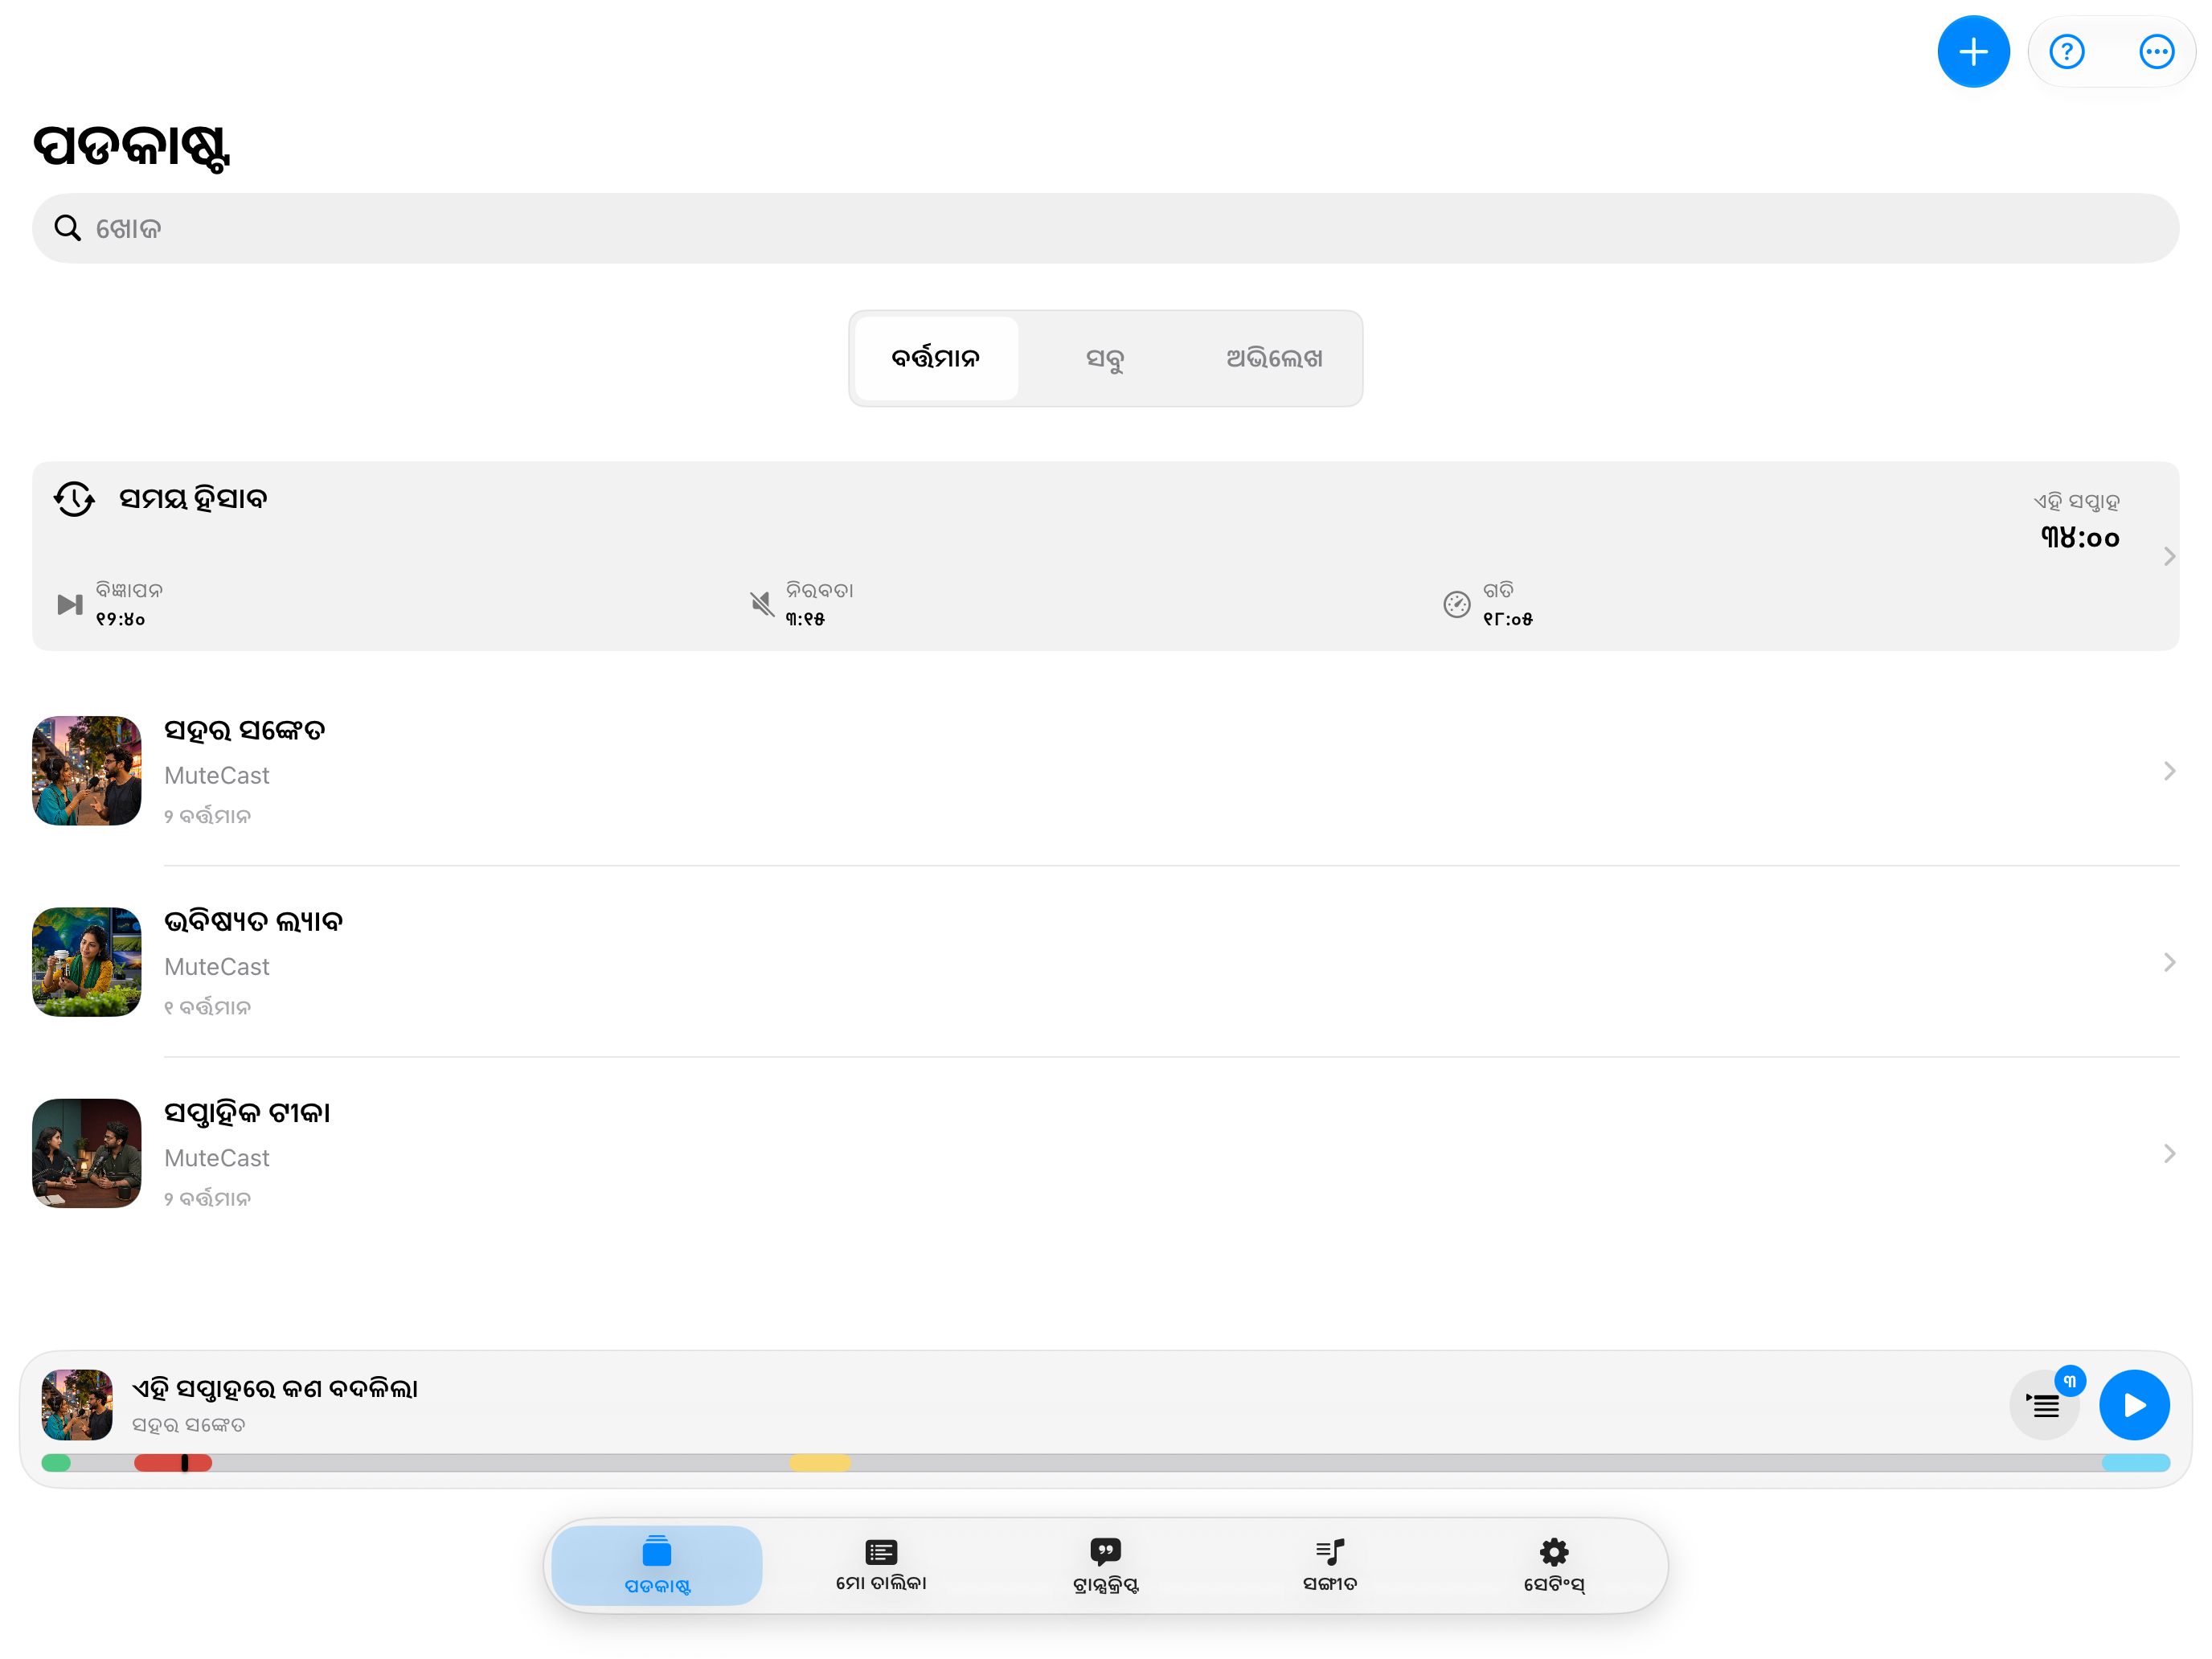
Task: Jump to the blue end segment on progress bar
Action: point(2135,1463)
